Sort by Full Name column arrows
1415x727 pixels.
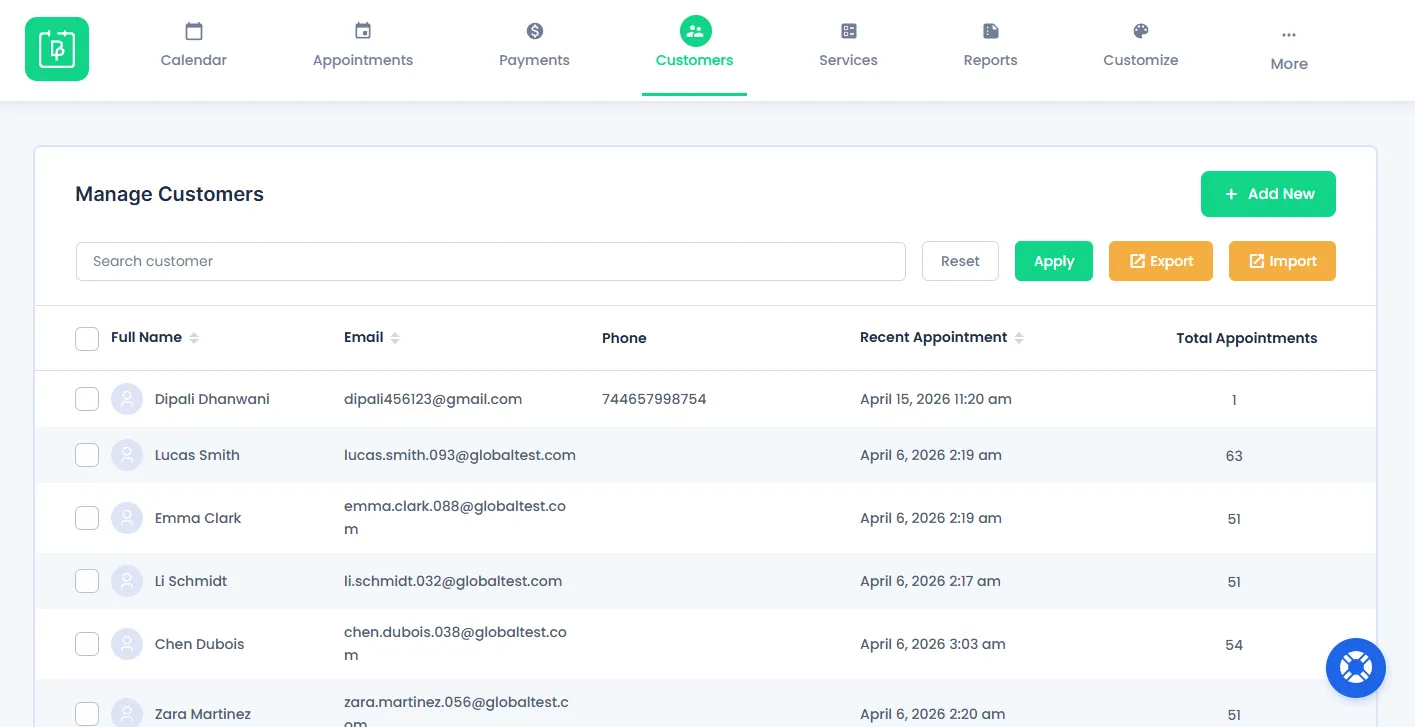click(194, 338)
